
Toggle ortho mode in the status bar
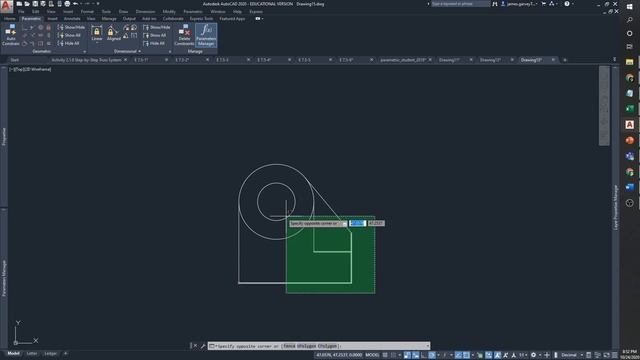coord(423,355)
